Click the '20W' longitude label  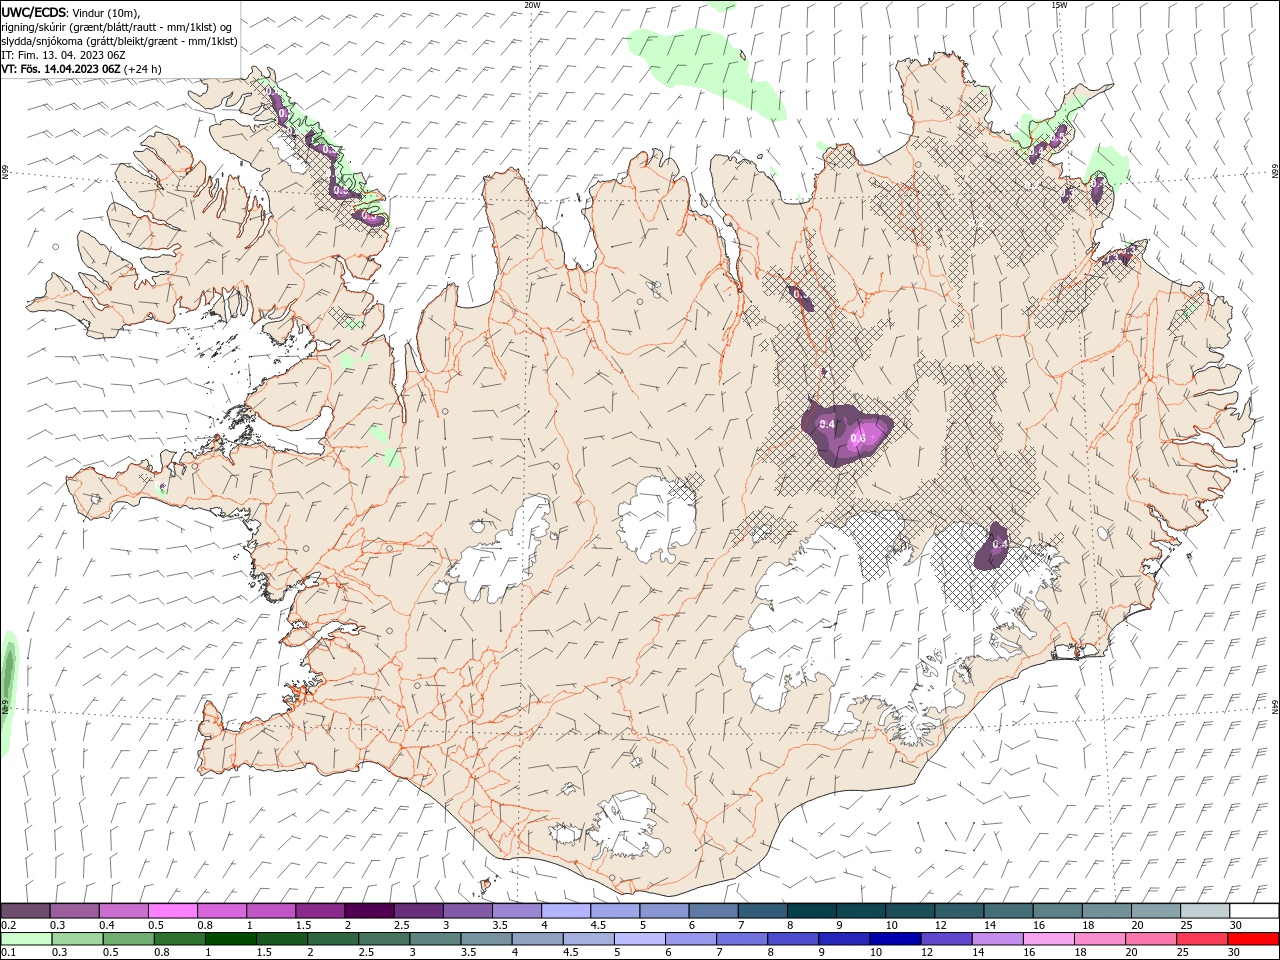click(532, 5)
